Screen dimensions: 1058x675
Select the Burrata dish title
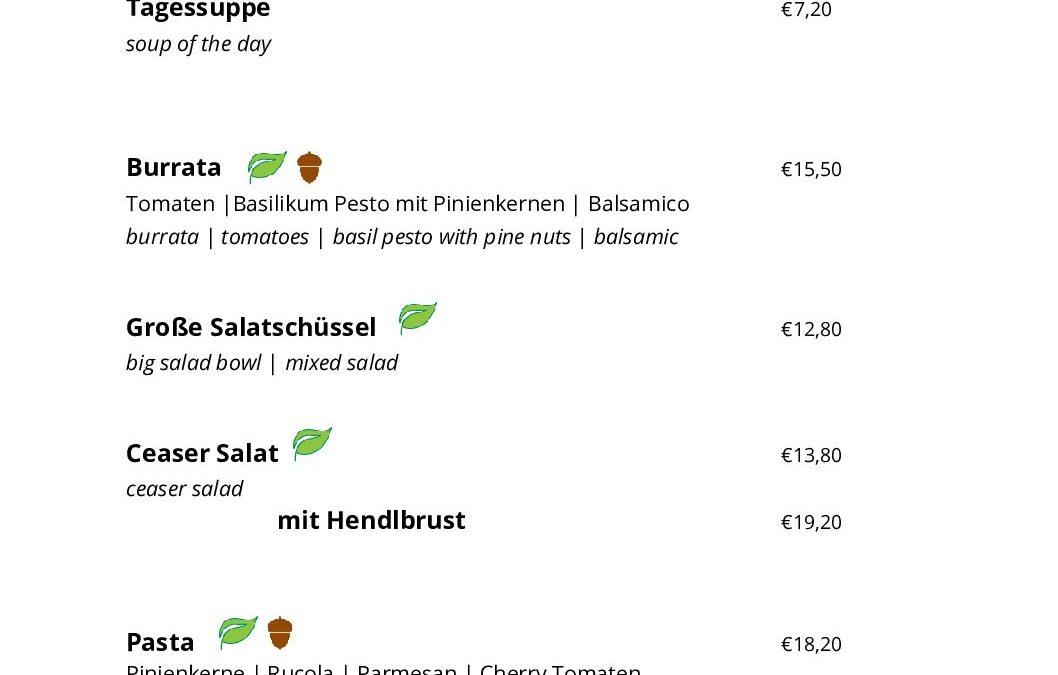(x=173, y=167)
